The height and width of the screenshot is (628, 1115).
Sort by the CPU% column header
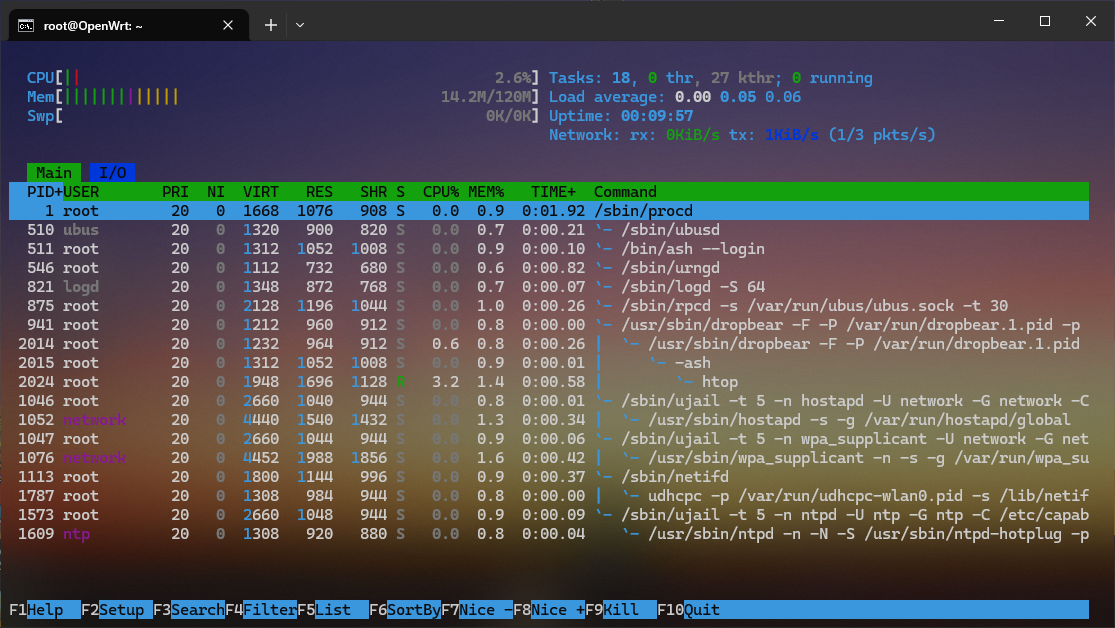(441, 192)
